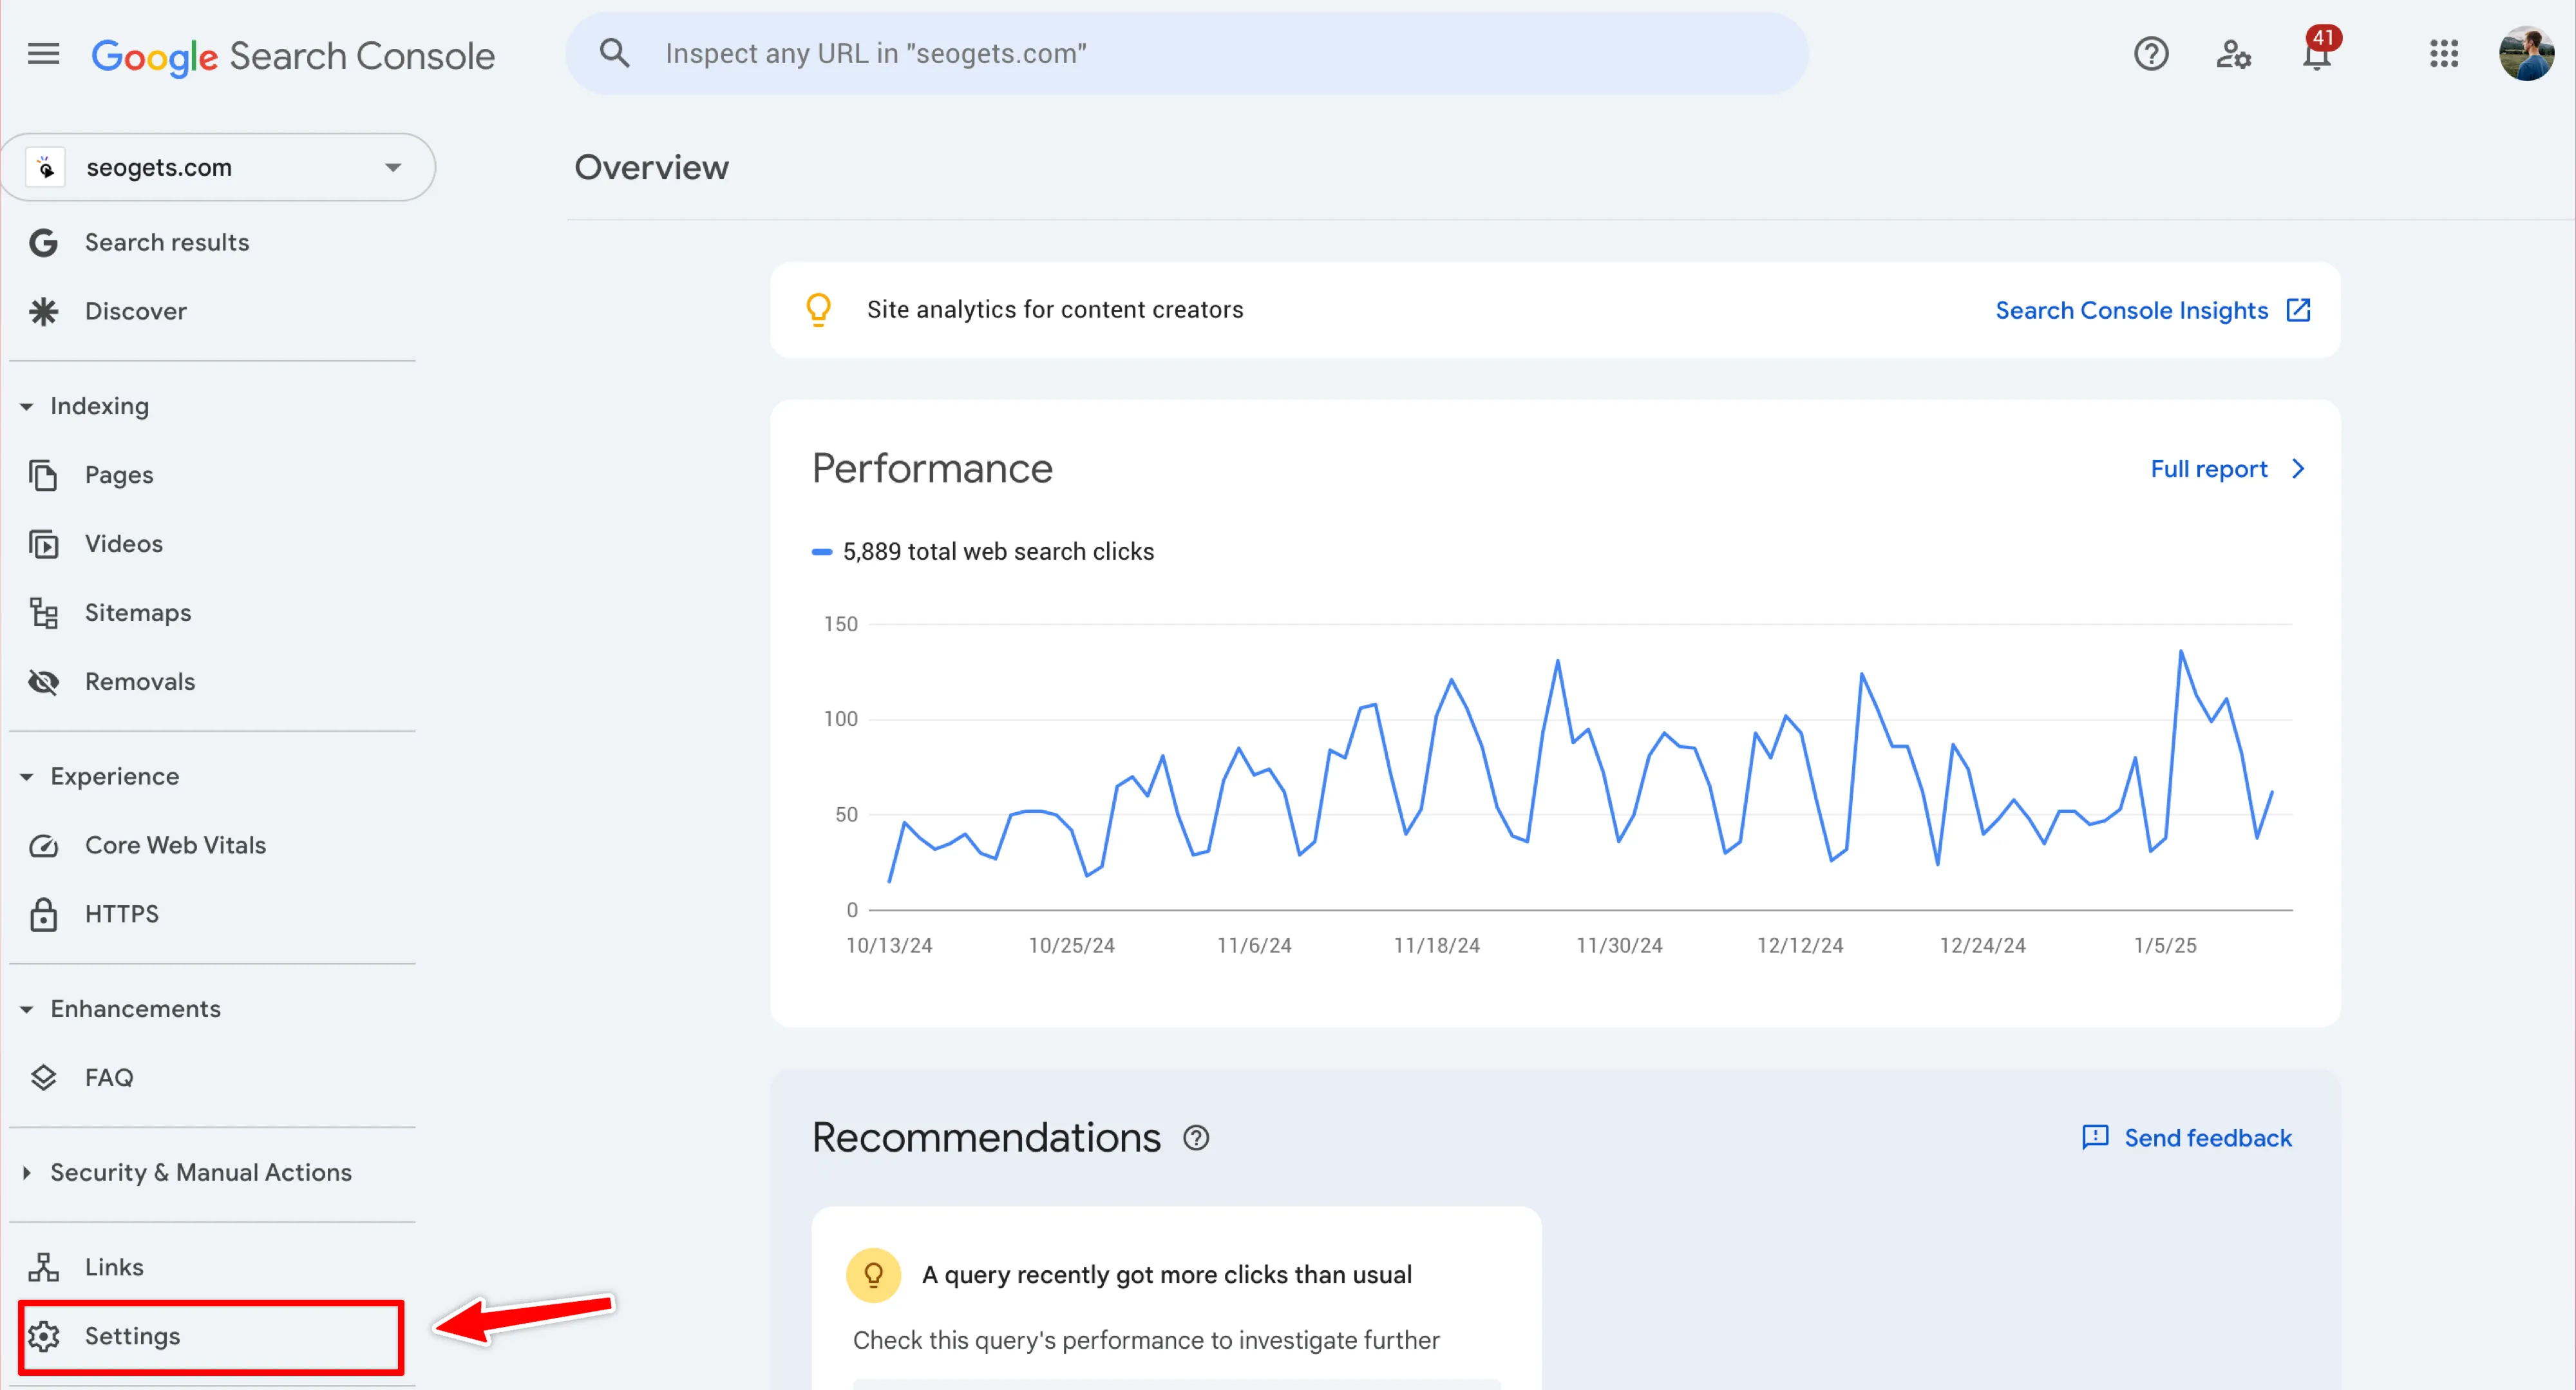The width and height of the screenshot is (2576, 1390).
Task: Open the Google apps grid
Action: (x=2443, y=54)
